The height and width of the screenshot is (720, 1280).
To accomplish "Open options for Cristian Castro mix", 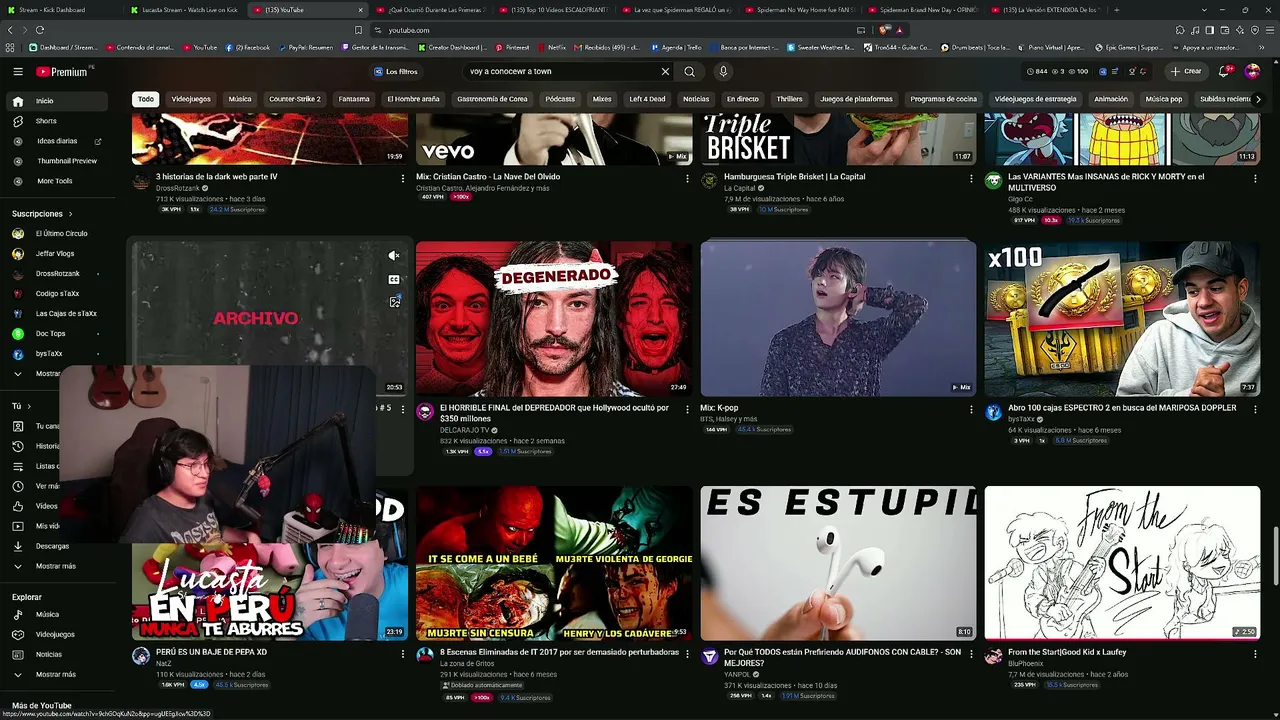I will coord(687,178).
